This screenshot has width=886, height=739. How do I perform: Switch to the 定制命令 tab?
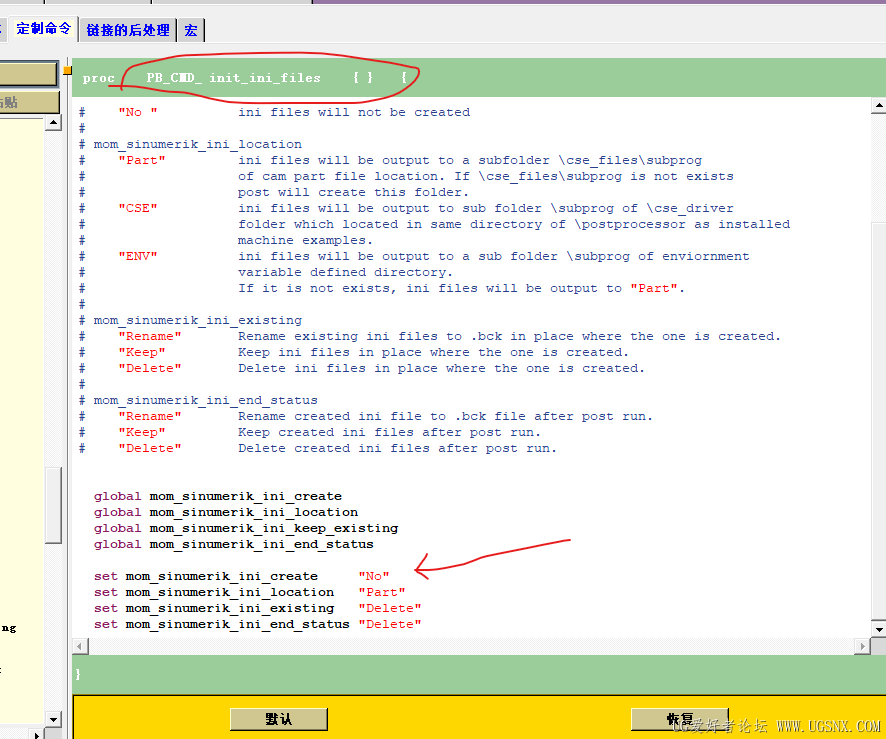43,29
